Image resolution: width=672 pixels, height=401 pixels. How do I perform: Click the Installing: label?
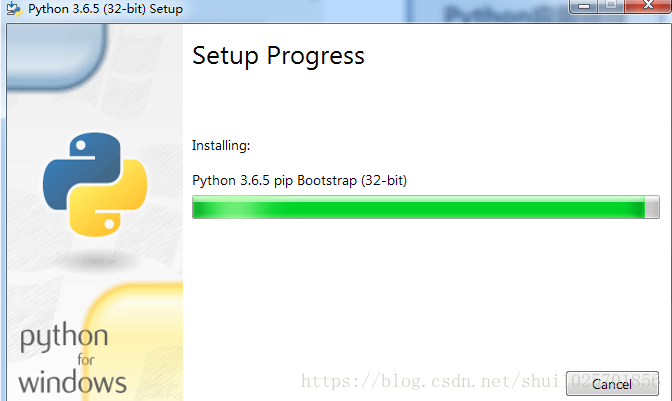click(x=221, y=146)
